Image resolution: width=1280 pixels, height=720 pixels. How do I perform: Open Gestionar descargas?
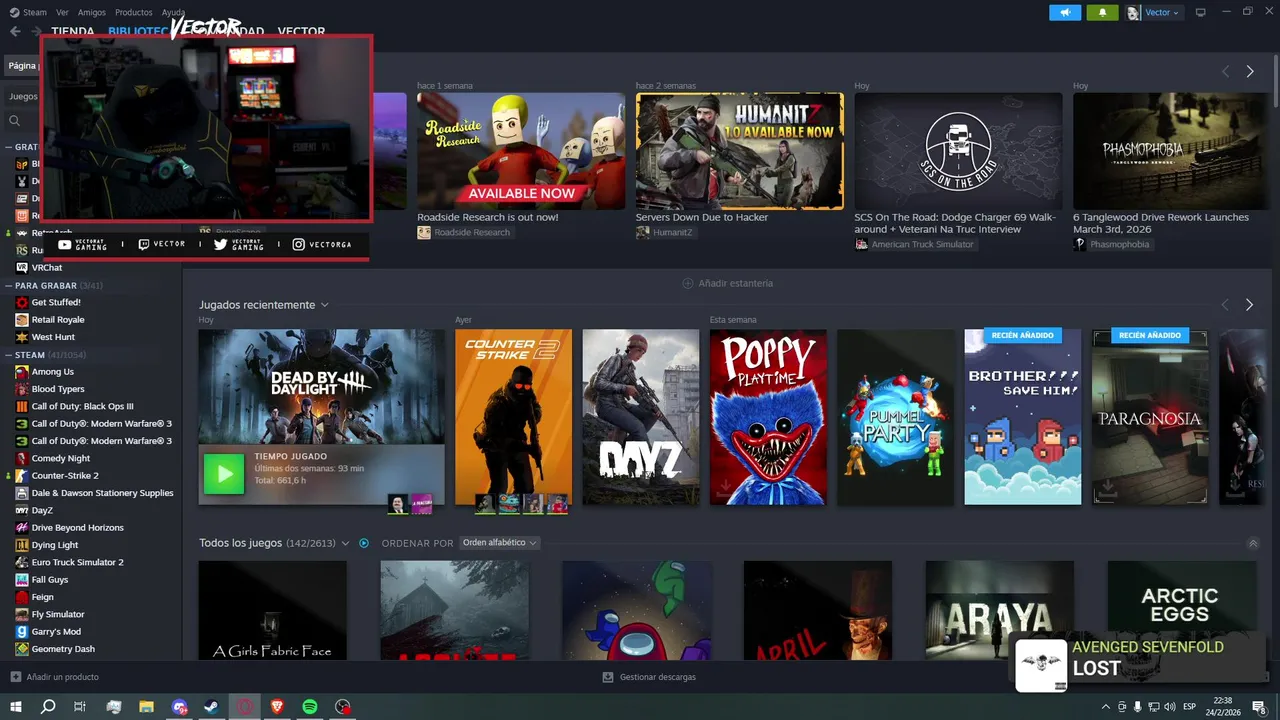point(650,677)
